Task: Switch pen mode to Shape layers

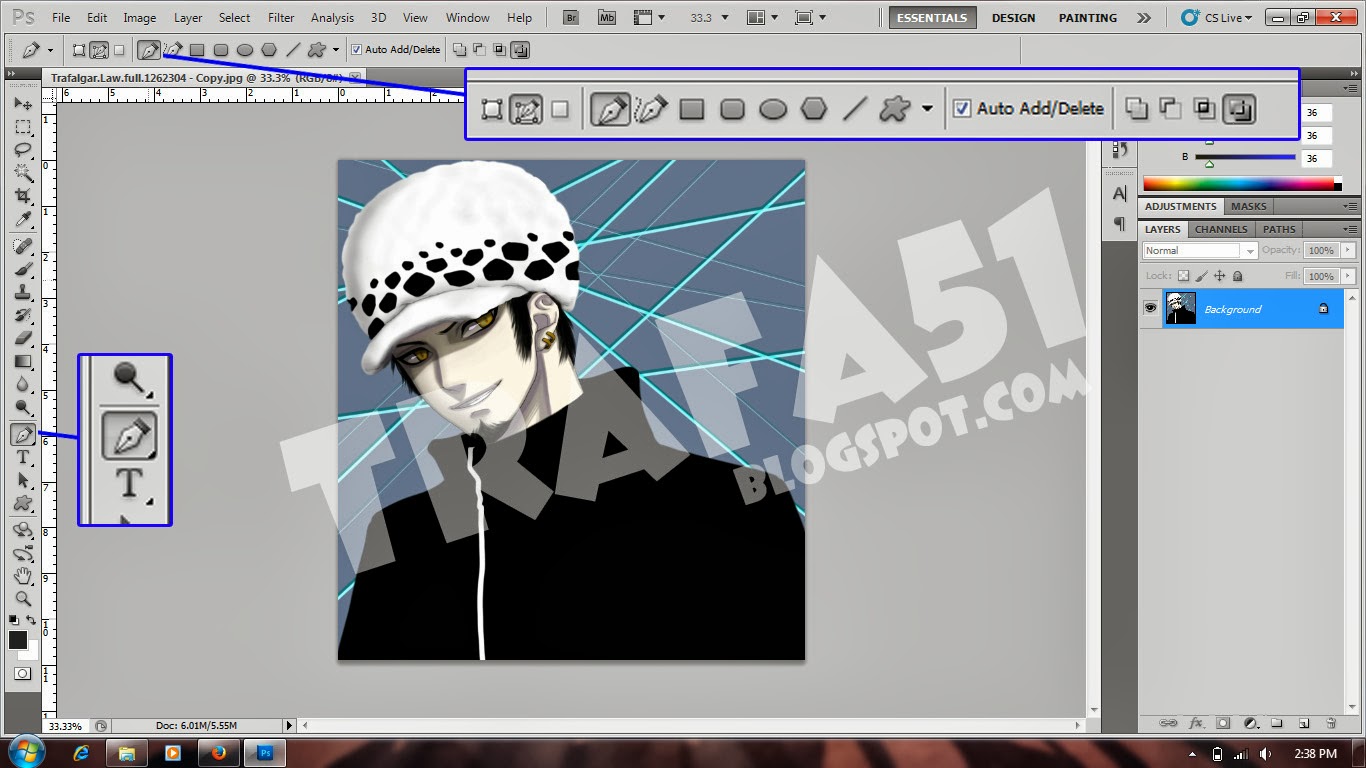Action: point(79,50)
